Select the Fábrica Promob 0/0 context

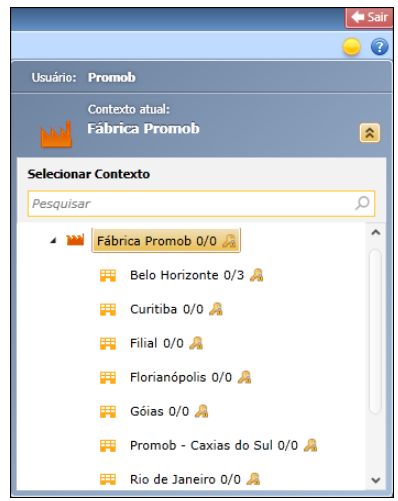pyautogui.click(x=166, y=241)
